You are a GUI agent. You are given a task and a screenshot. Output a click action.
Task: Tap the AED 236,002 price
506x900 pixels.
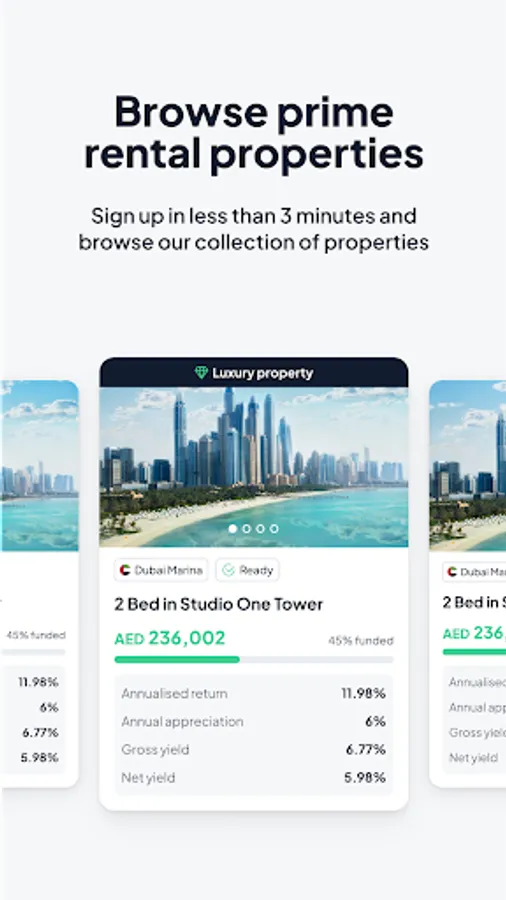170,638
